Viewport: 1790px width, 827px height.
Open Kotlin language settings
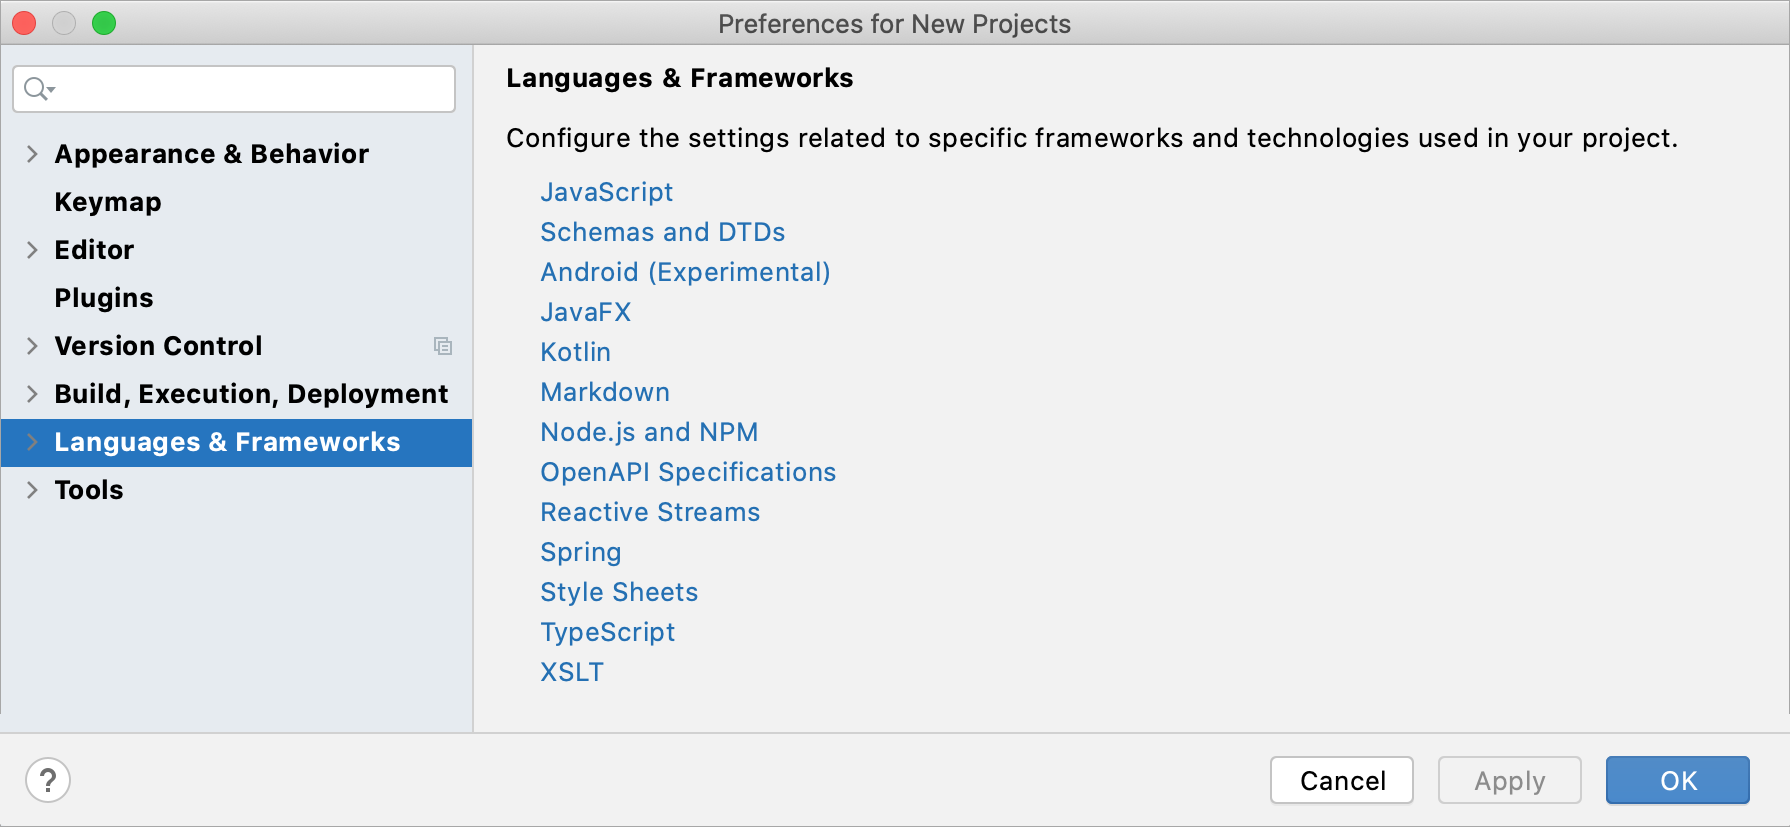(575, 352)
